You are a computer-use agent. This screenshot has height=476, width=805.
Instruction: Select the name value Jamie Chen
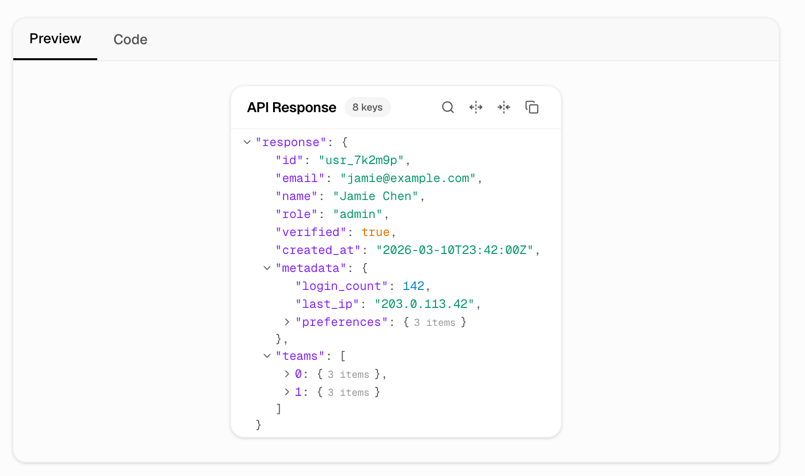click(x=375, y=196)
